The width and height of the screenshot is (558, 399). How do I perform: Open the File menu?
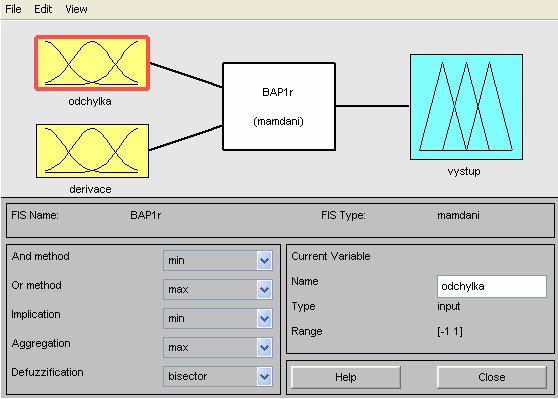13,9
